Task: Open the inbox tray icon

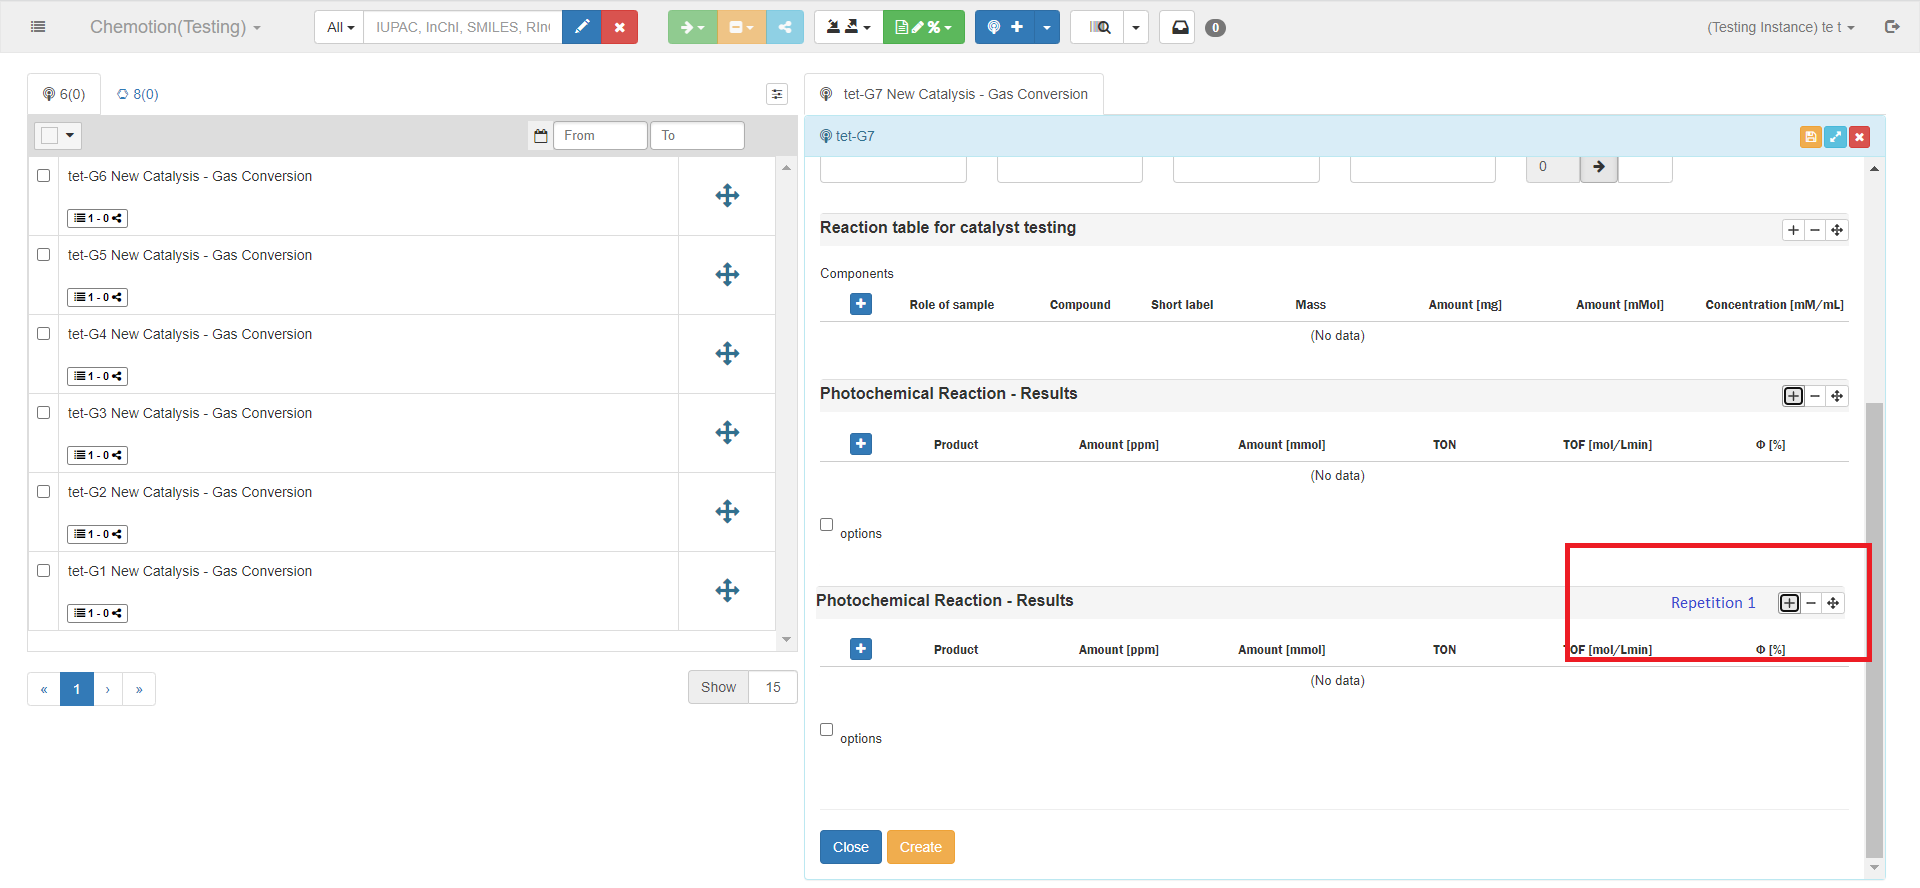Action: point(1180,27)
